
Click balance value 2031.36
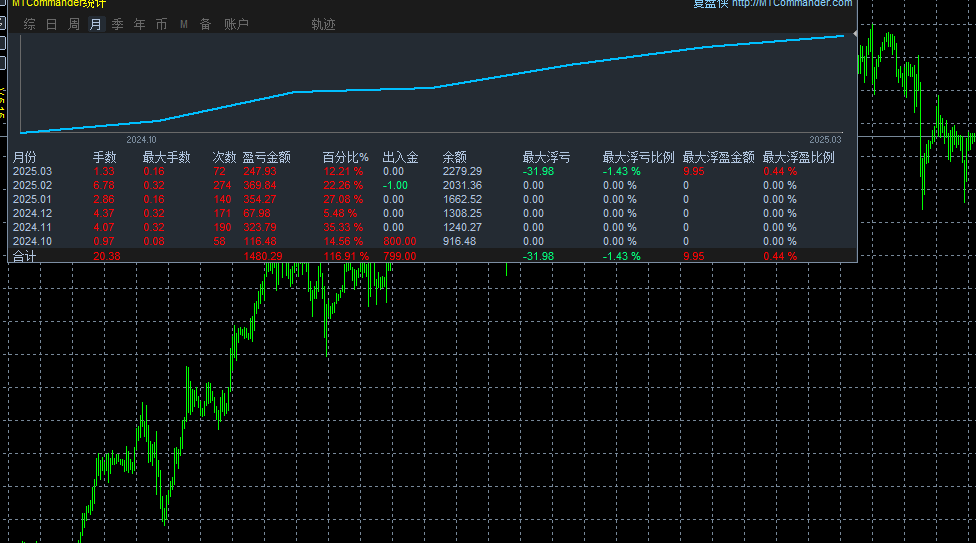point(462,186)
